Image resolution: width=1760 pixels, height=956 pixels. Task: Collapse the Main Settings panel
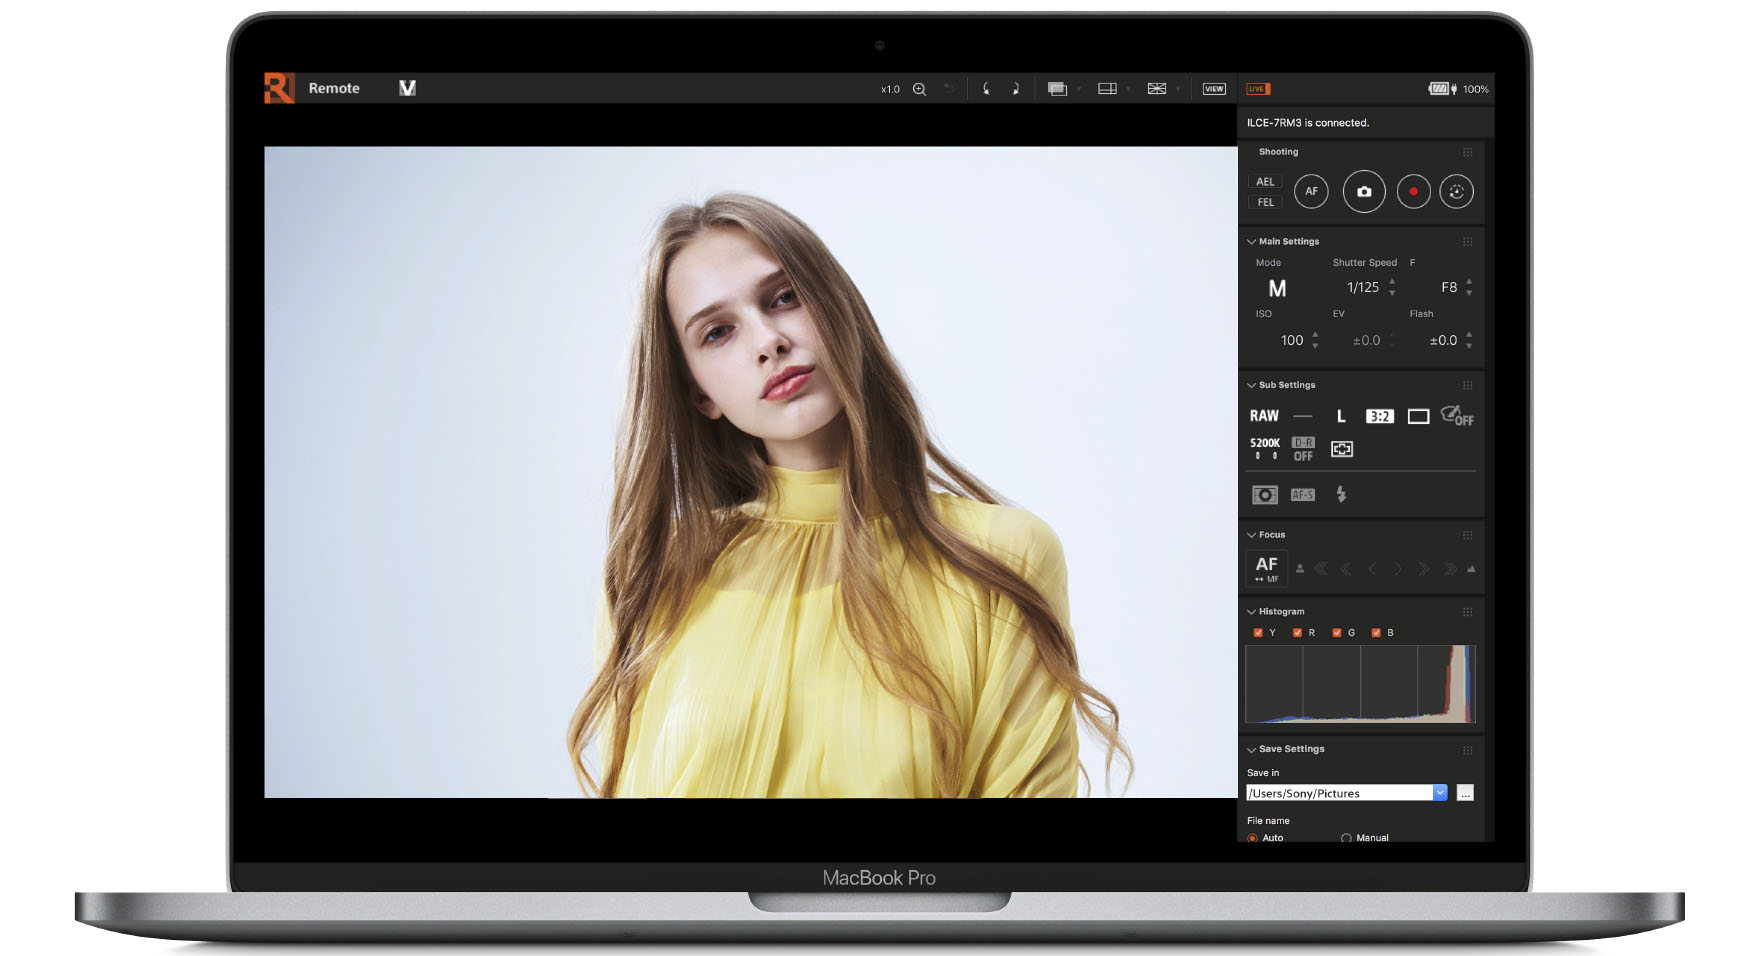click(x=1251, y=242)
